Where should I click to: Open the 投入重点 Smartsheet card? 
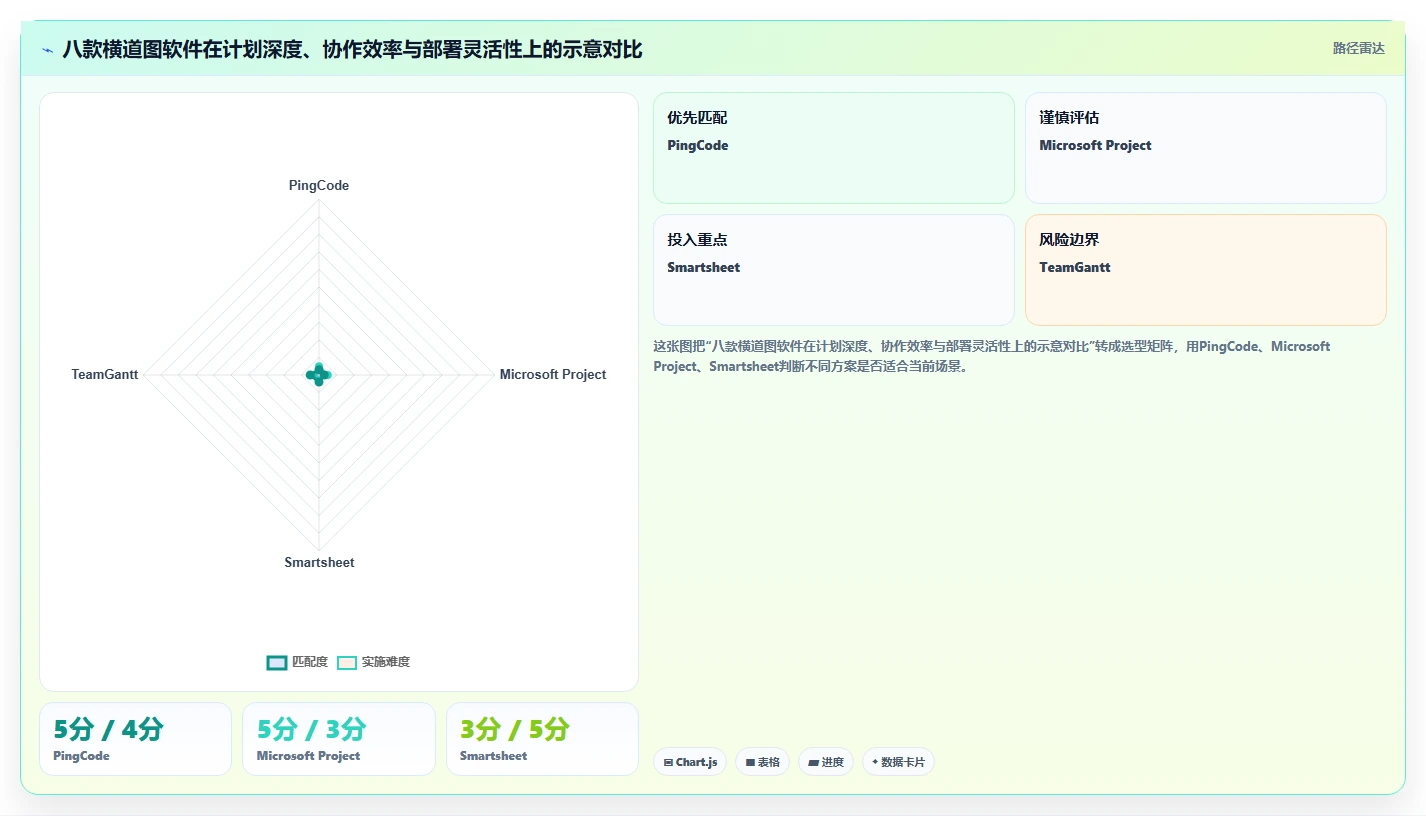[834, 270]
